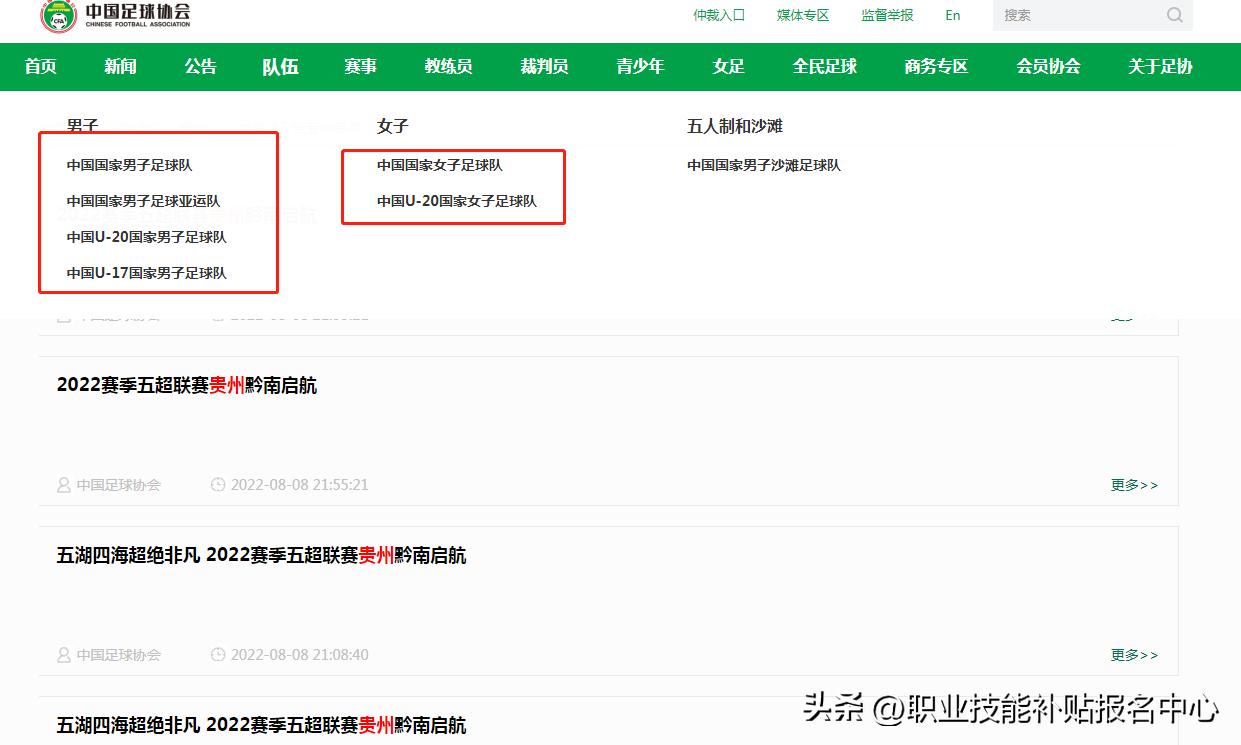Open the 队伍 navigation menu

click(280, 66)
